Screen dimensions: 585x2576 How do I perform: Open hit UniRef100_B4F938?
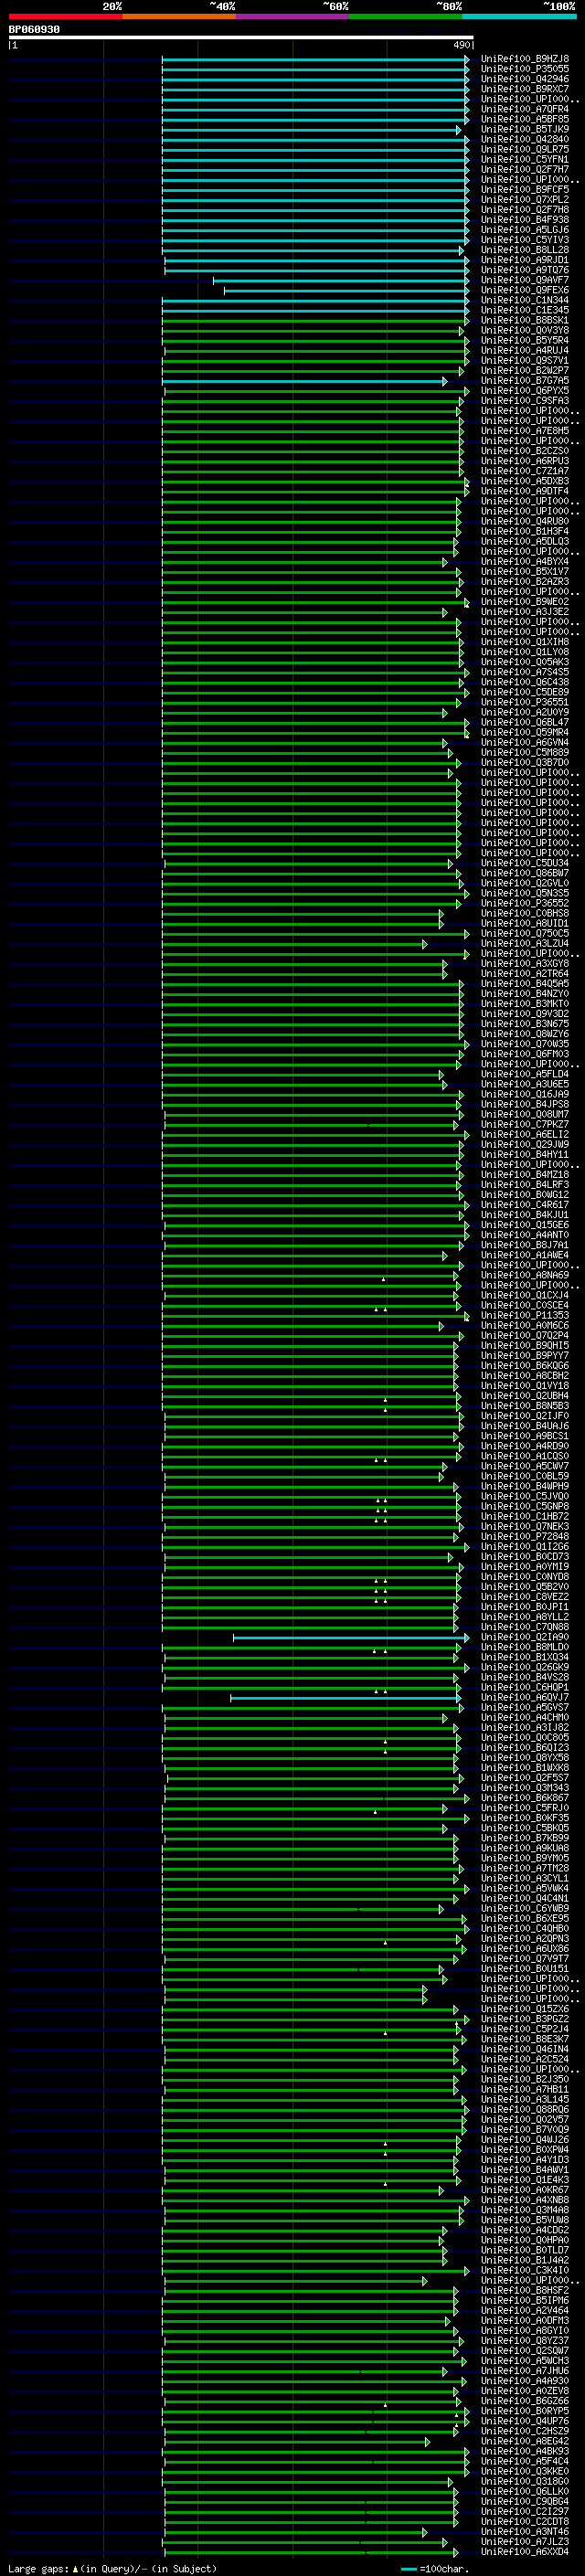click(x=525, y=220)
